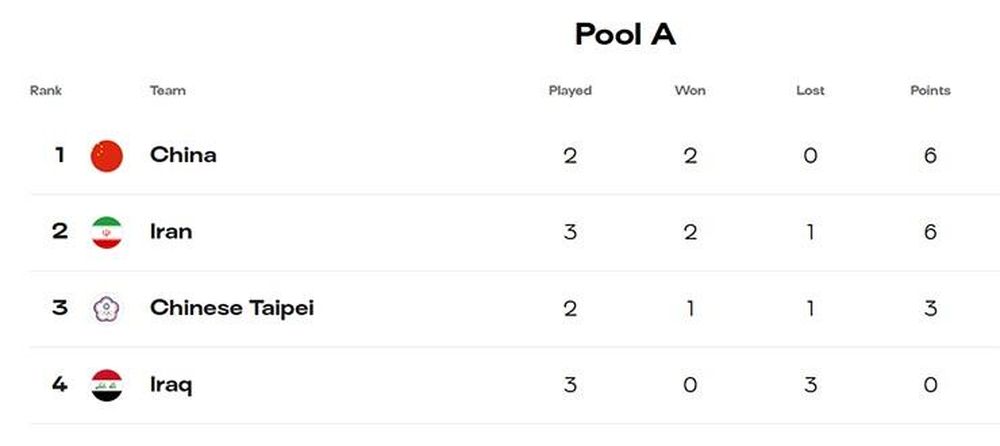Click the Chinese Taipei flag icon

(x=107, y=309)
